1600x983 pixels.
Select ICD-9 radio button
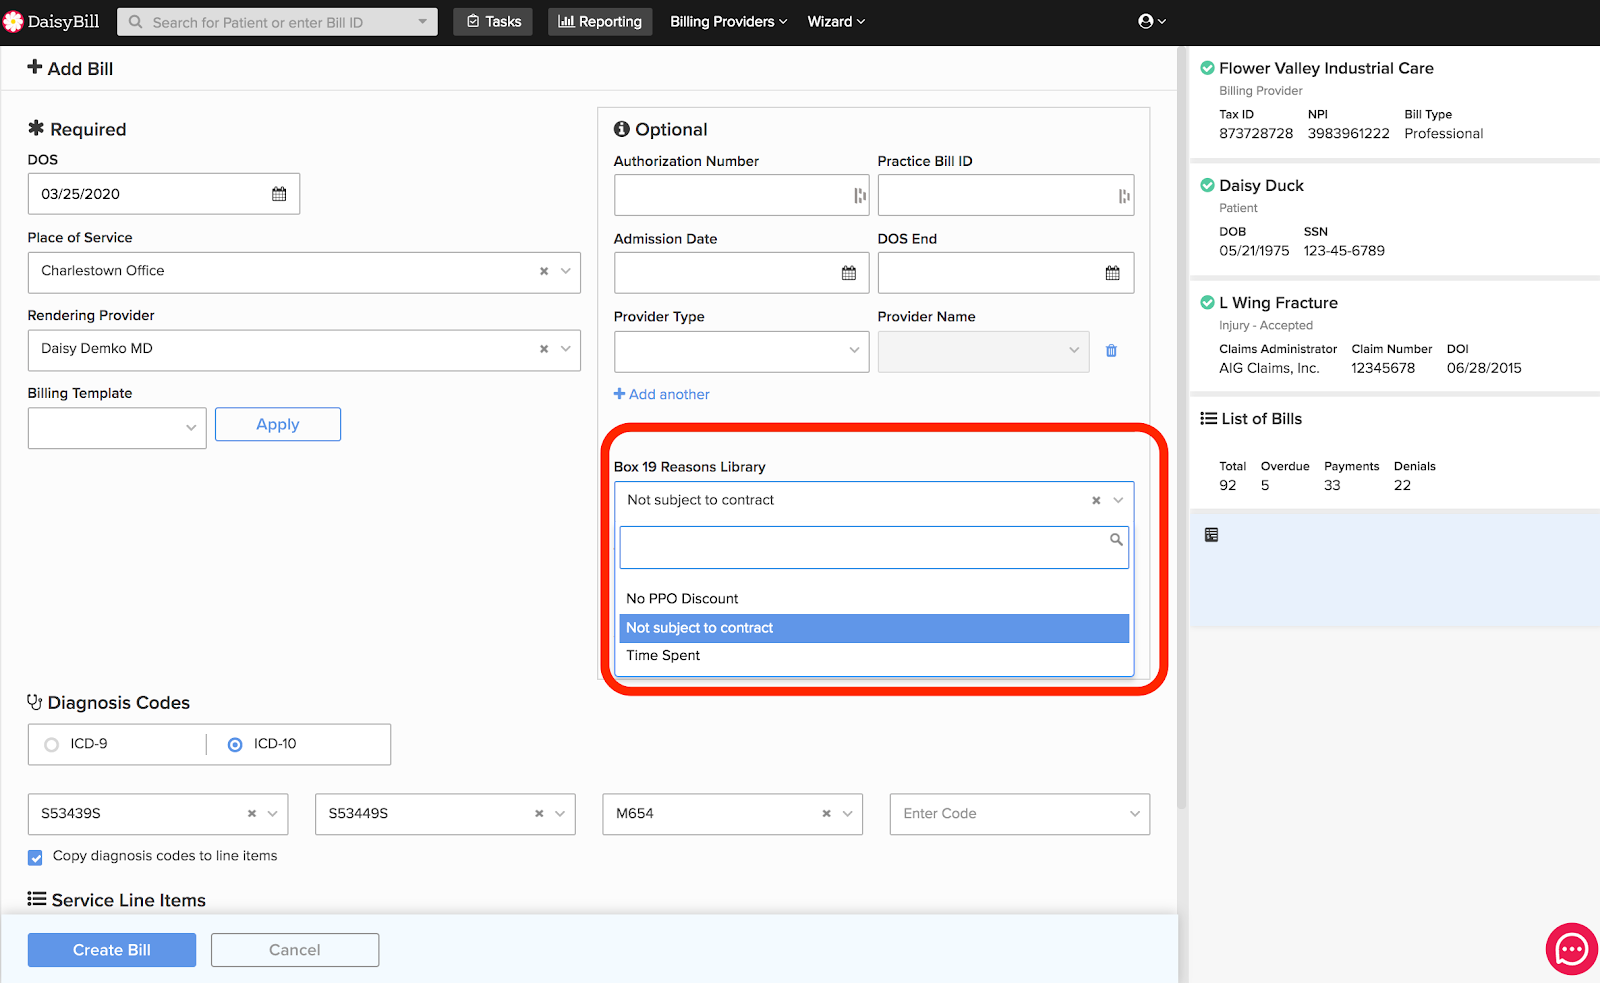[x=52, y=745]
